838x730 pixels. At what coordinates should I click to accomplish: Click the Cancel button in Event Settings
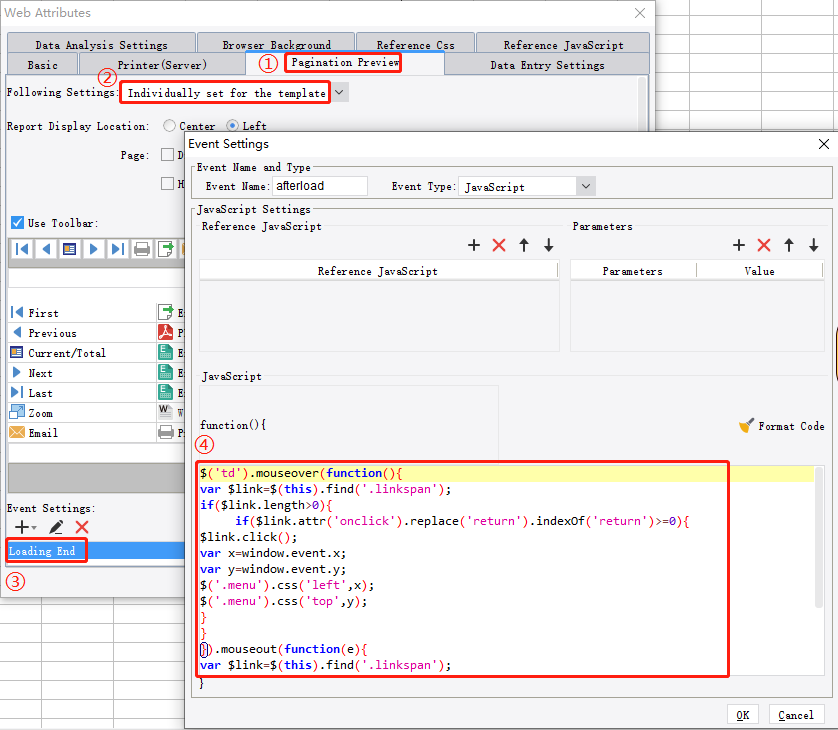796,714
